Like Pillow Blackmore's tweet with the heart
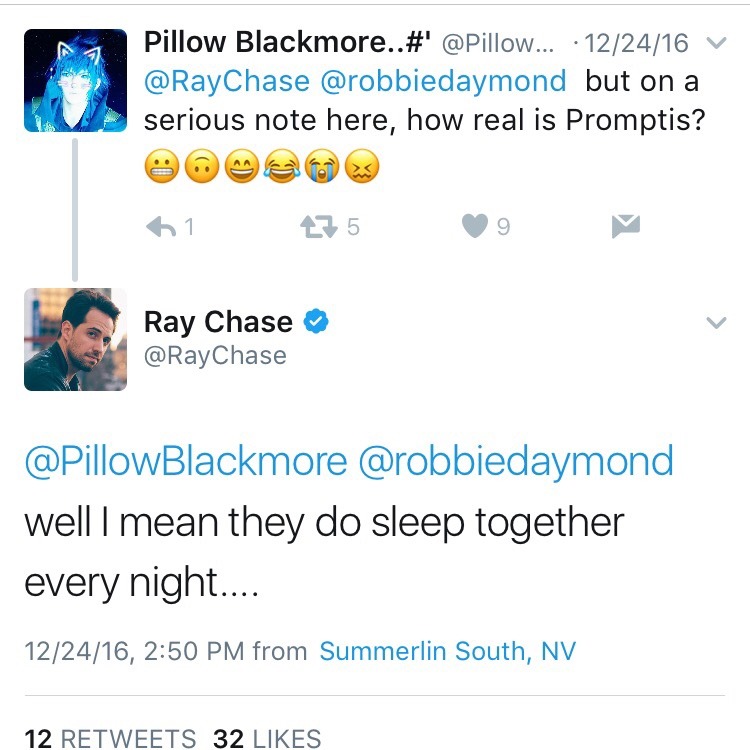This screenshot has height=750, width=750. pyautogui.click(x=474, y=227)
